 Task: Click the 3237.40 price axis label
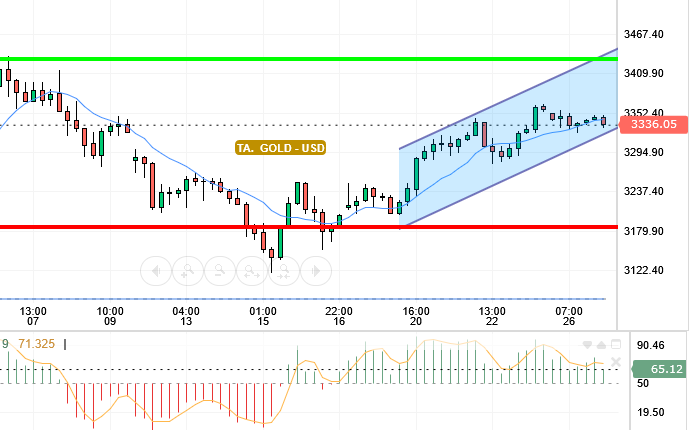tap(644, 192)
